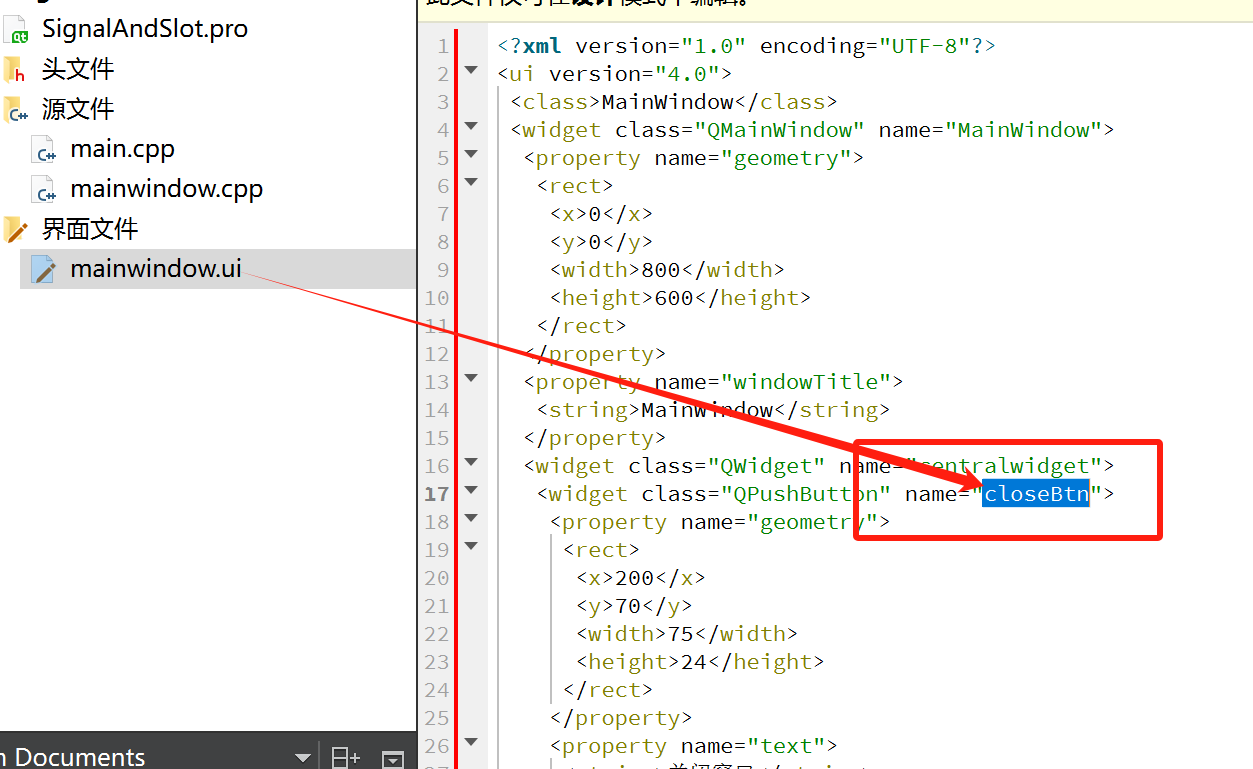Click the main.cpp C++ file icon
This screenshot has width=1253, height=769.
45,150
